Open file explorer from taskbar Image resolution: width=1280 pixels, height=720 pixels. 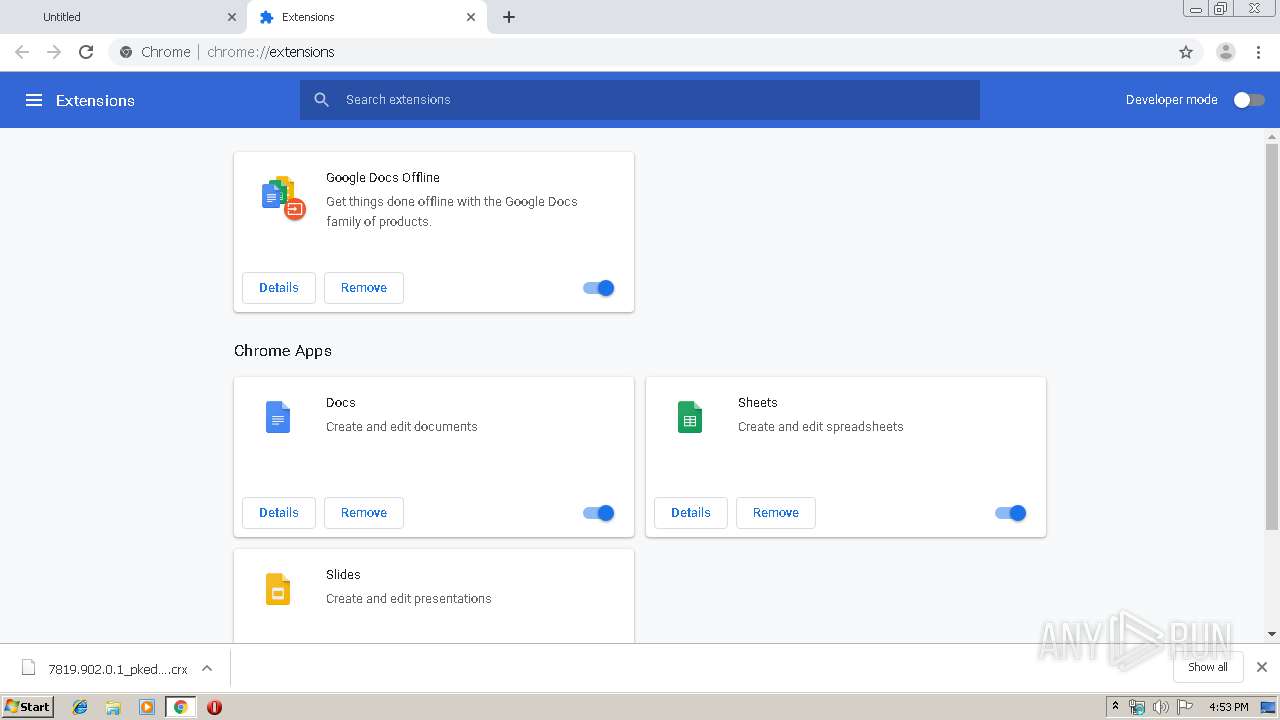[113, 707]
